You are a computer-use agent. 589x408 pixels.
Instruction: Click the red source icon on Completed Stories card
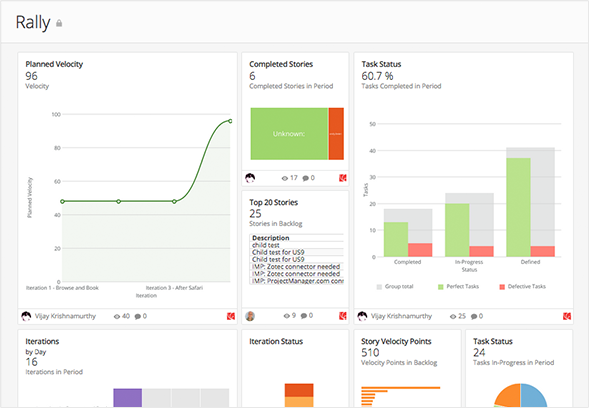click(343, 178)
